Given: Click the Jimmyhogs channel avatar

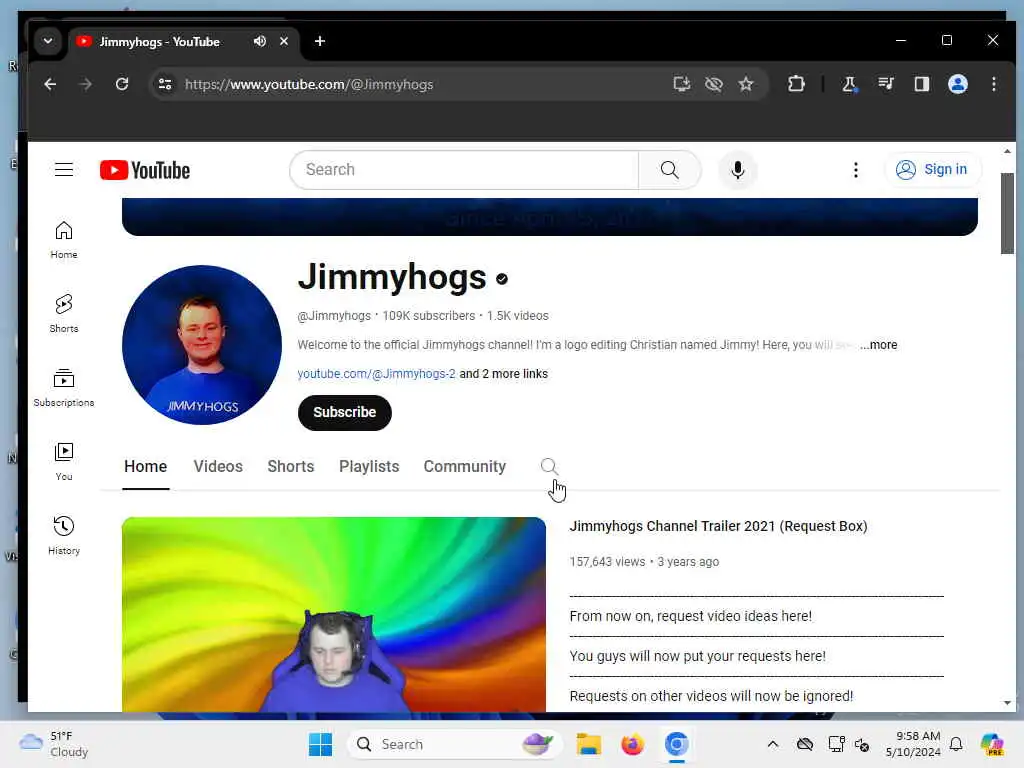Looking at the screenshot, I should pyautogui.click(x=202, y=345).
